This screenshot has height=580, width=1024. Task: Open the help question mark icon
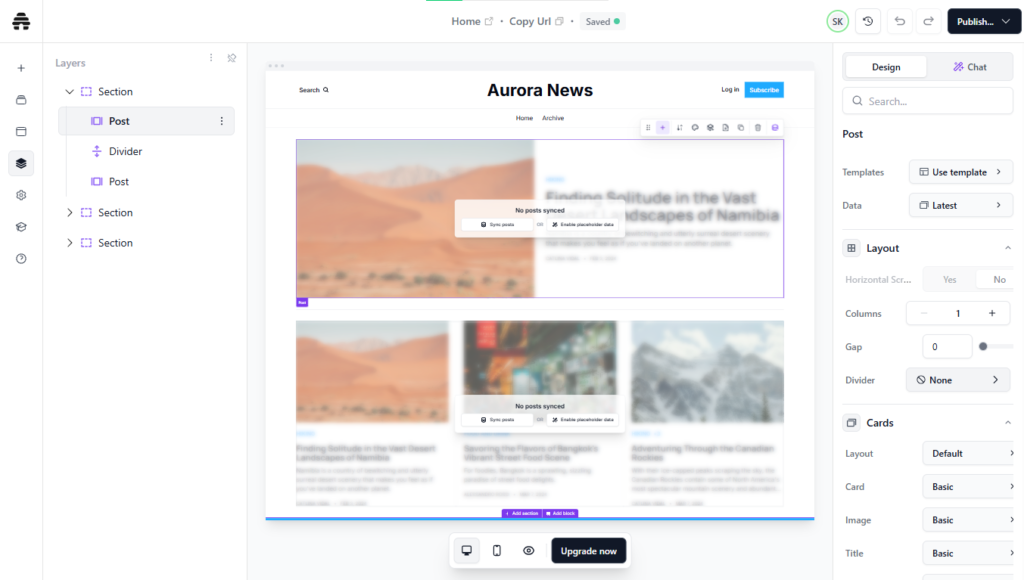coord(21,259)
